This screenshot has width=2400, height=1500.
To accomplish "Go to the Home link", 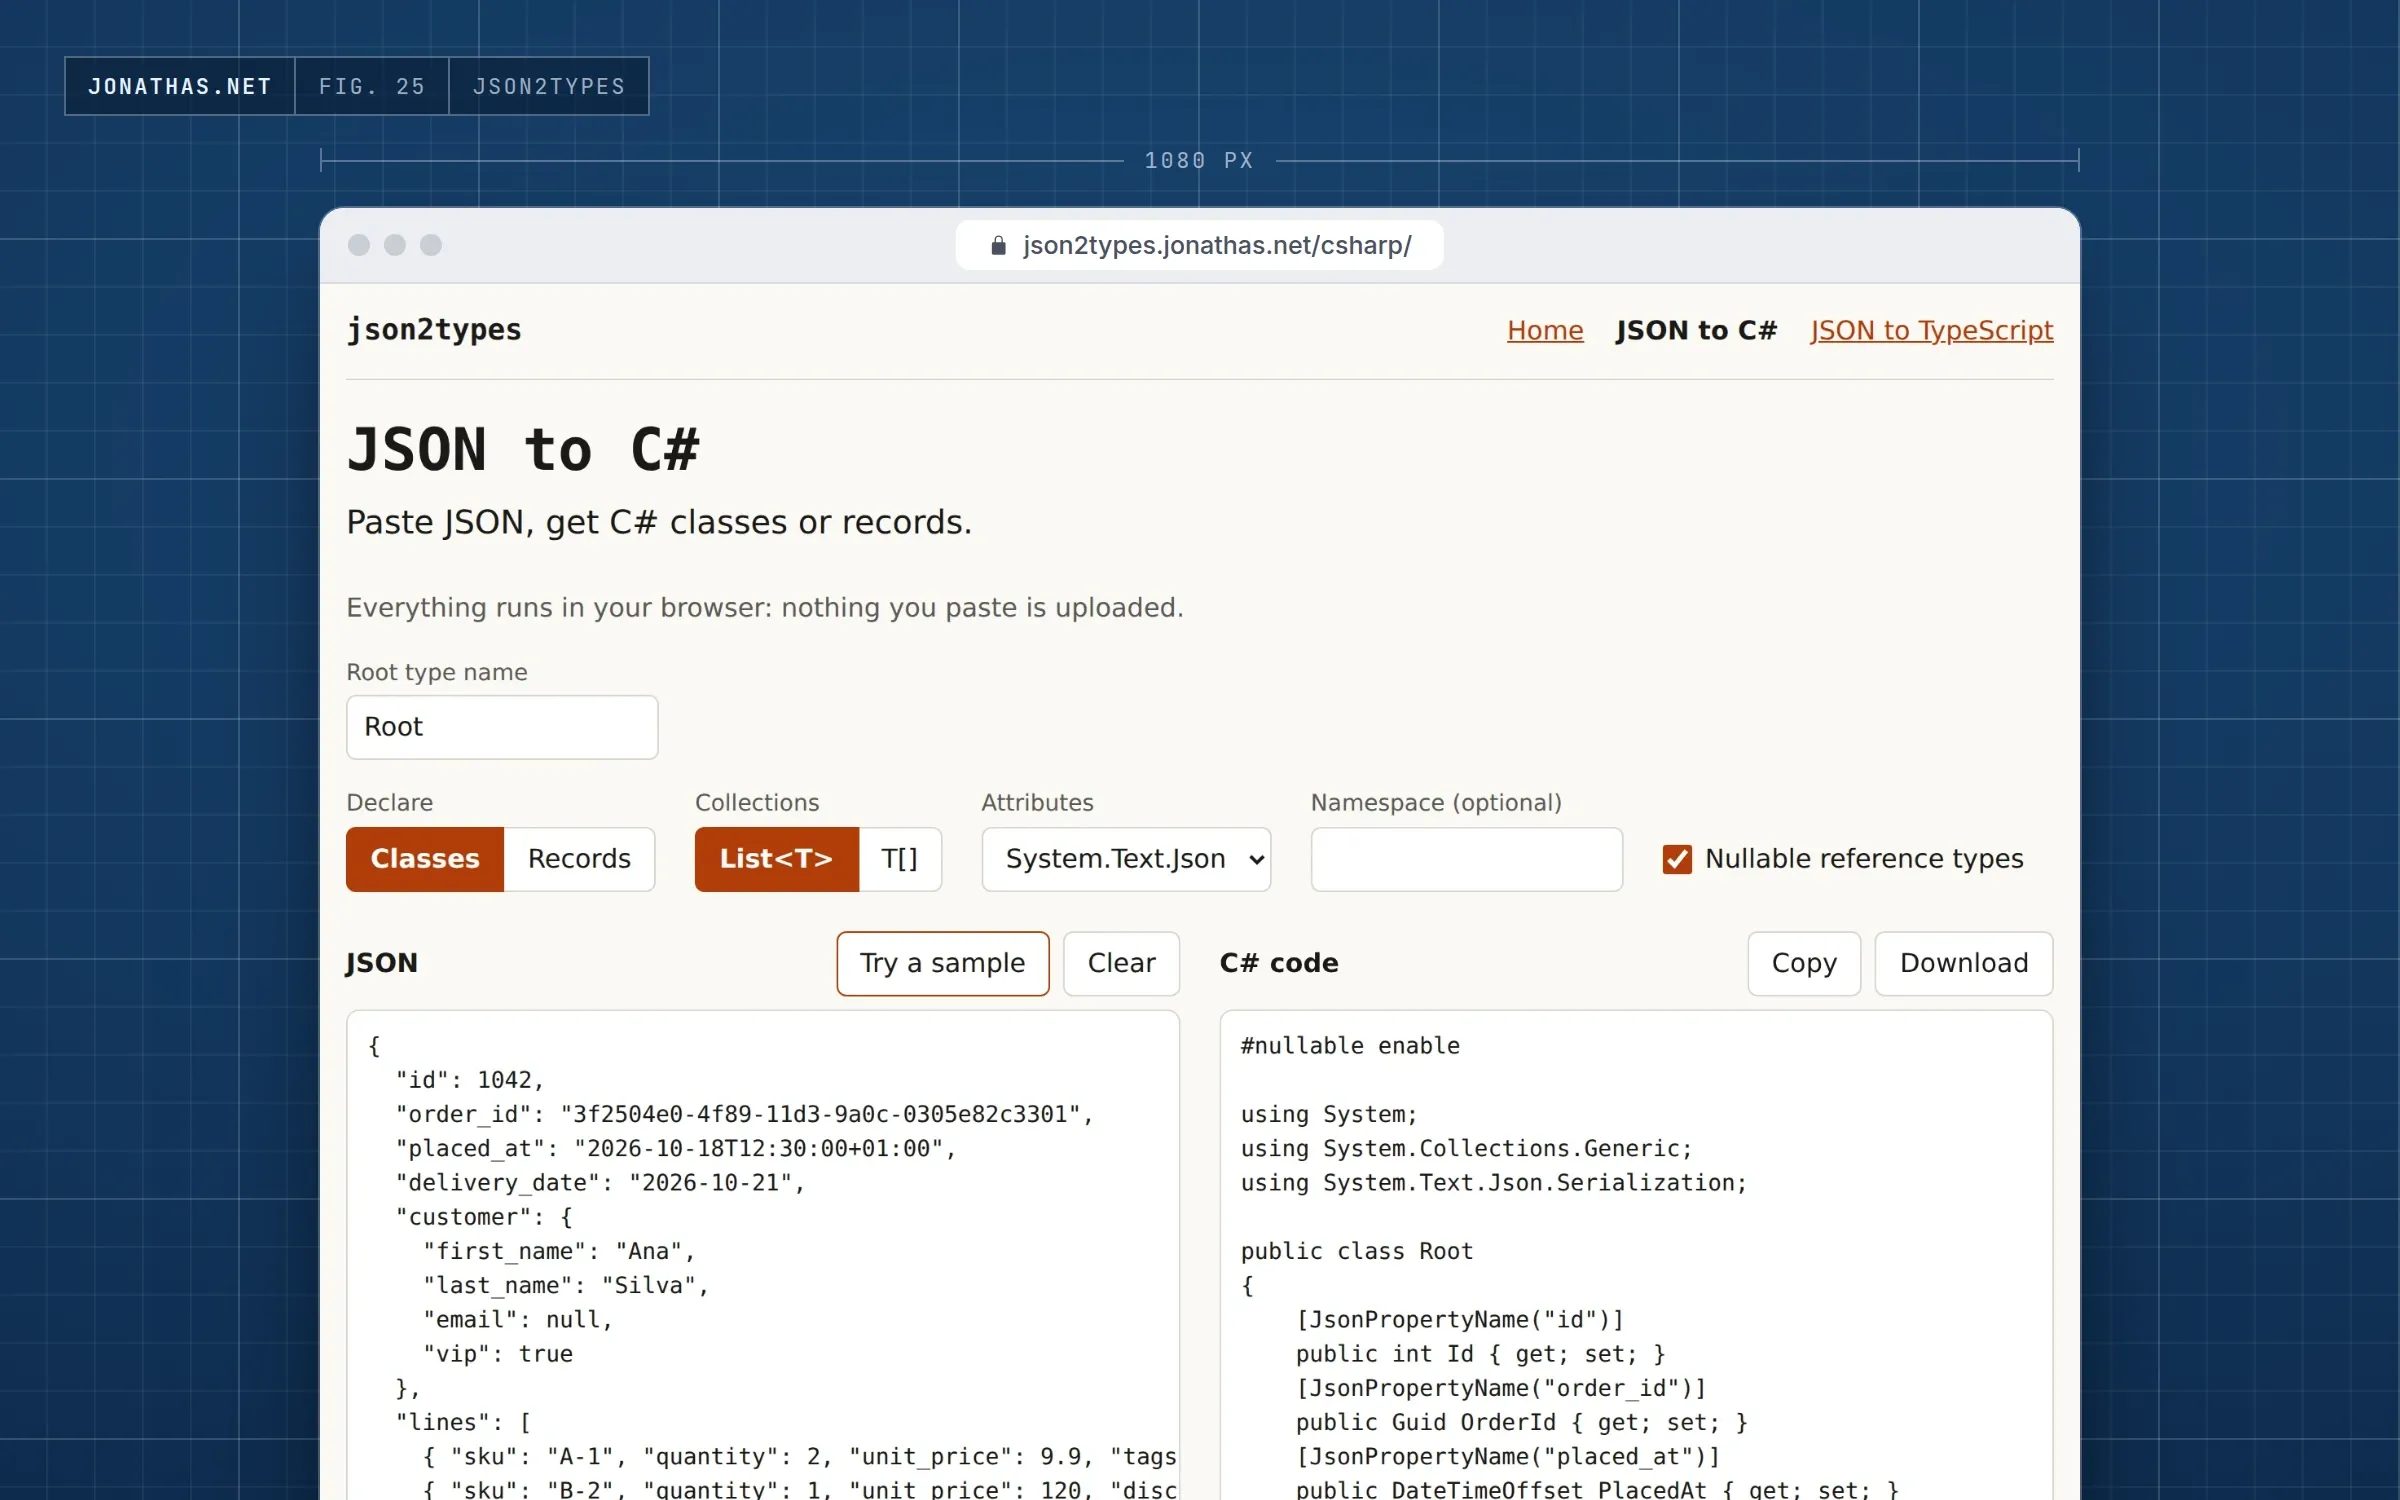I will [1545, 330].
